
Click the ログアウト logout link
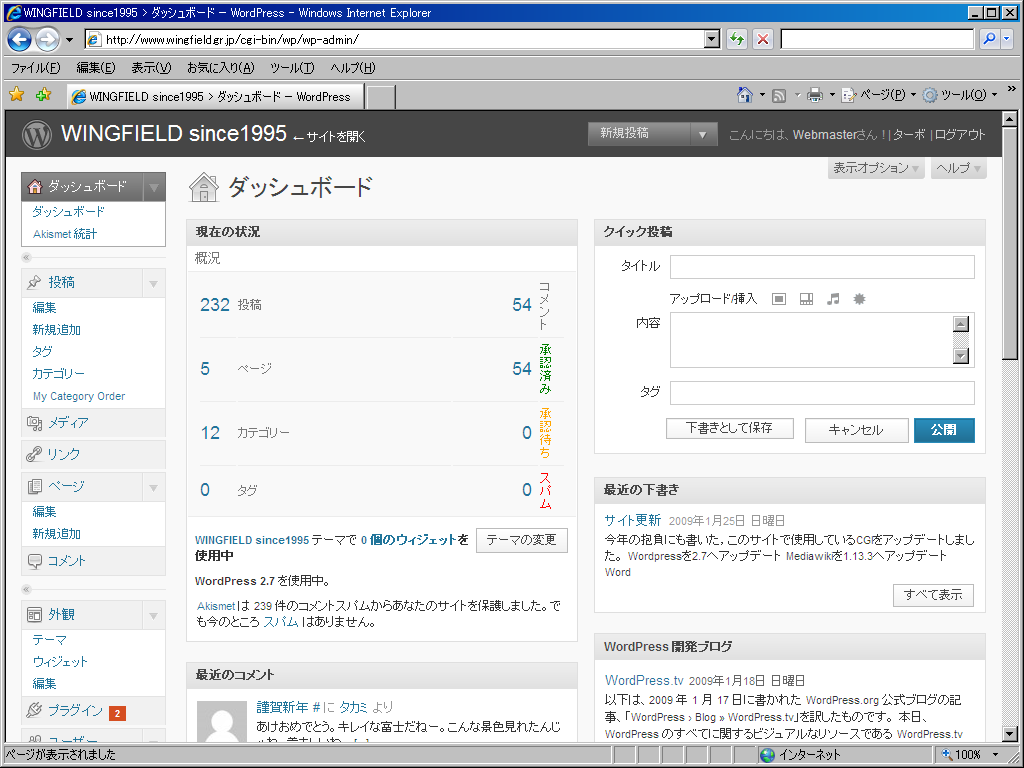click(x=960, y=135)
